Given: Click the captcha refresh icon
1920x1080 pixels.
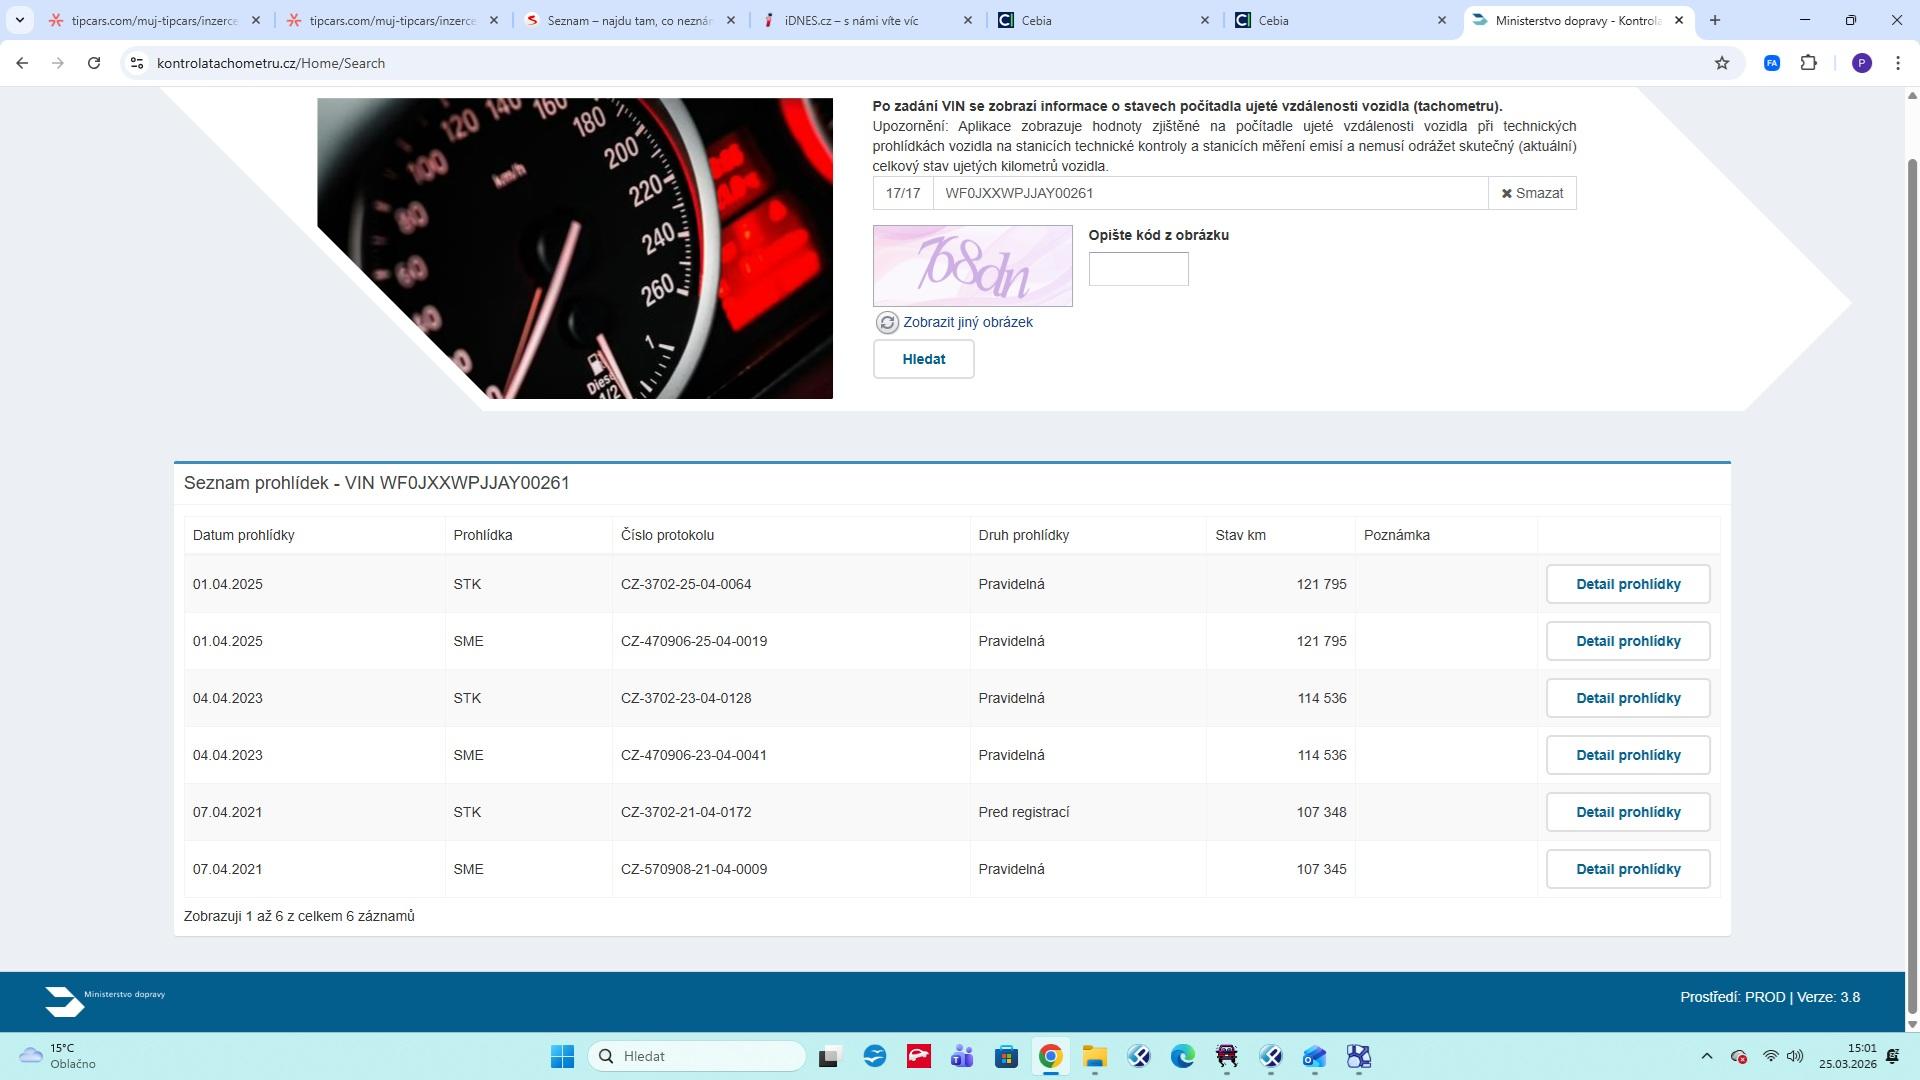Looking at the screenshot, I should coord(886,322).
